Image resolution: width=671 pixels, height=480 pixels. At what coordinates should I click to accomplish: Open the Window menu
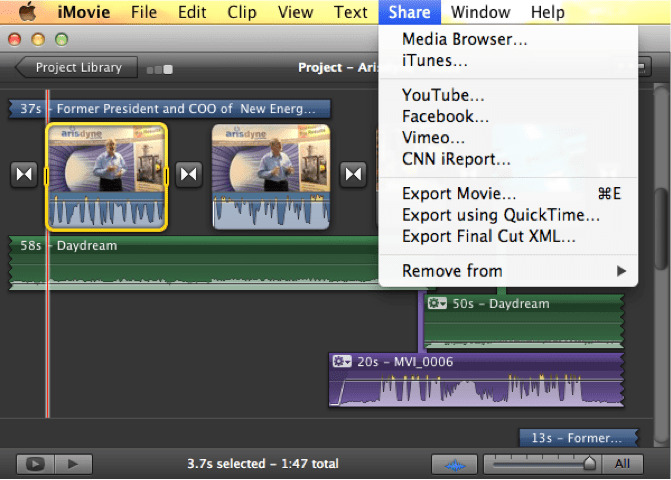click(x=481, y=12)
